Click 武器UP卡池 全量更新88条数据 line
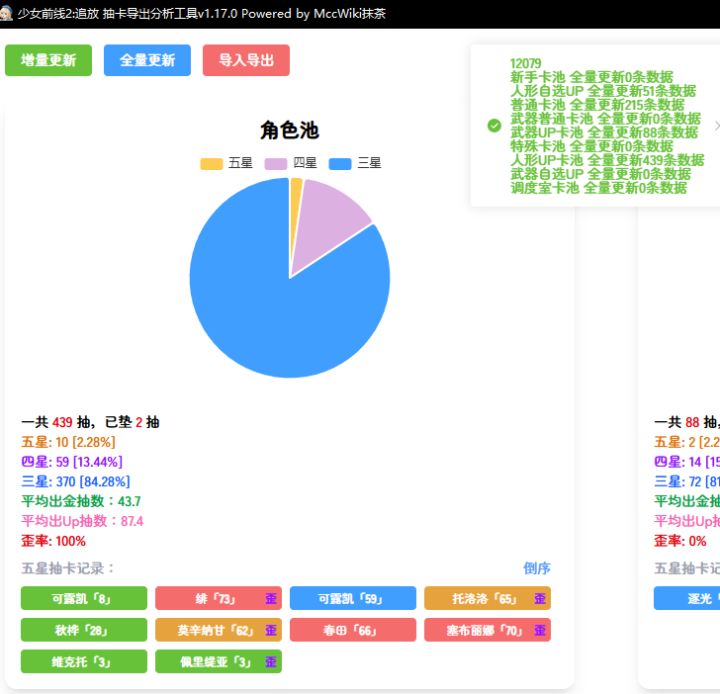The image size is (720, 694). click(x=604, y=132)
